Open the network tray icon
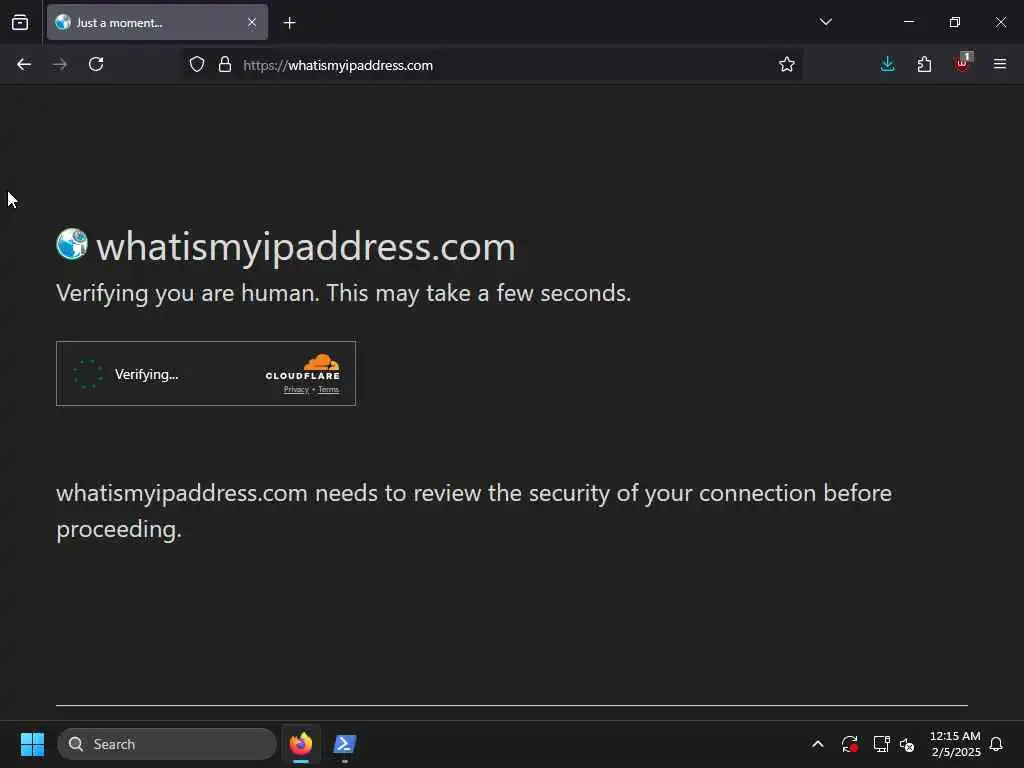The image size is (1024, 768). click(x=881, y=744)
